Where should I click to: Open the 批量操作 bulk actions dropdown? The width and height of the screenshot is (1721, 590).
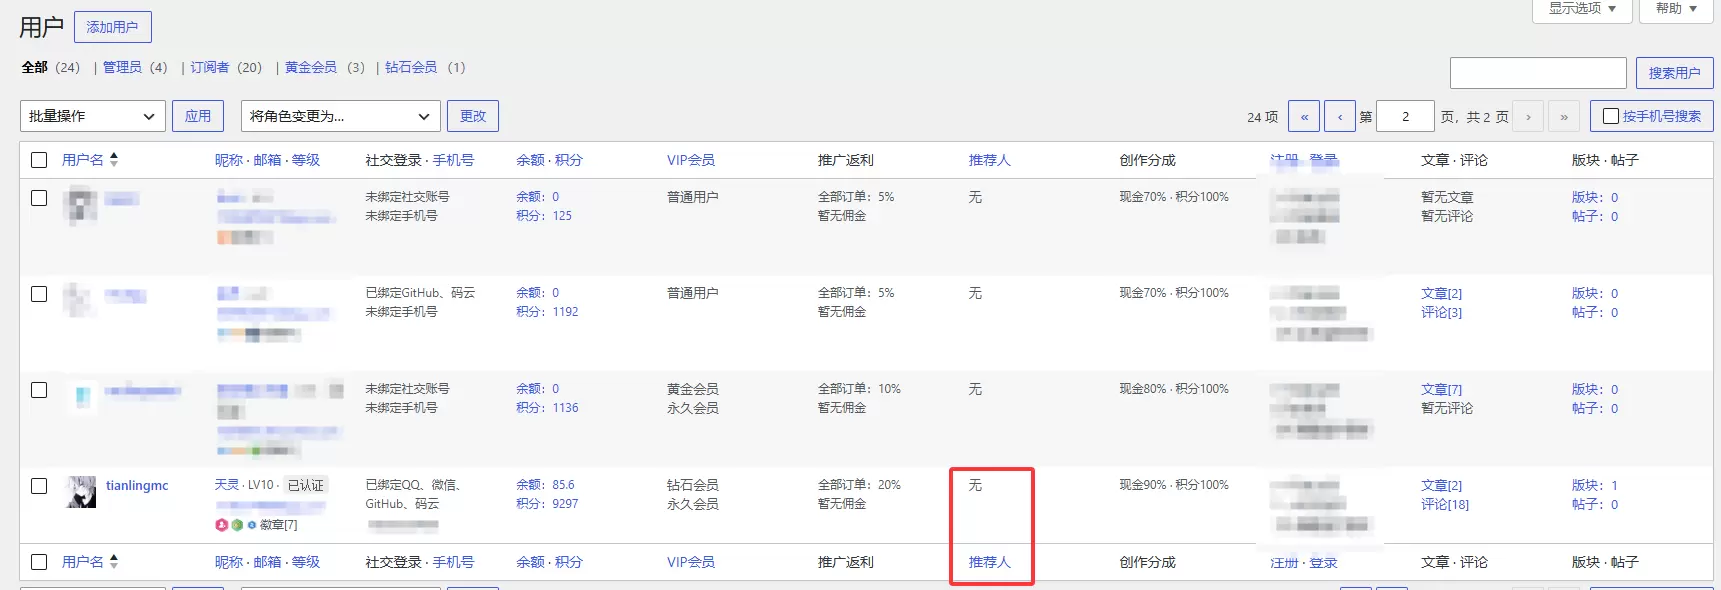click(93, 116)
